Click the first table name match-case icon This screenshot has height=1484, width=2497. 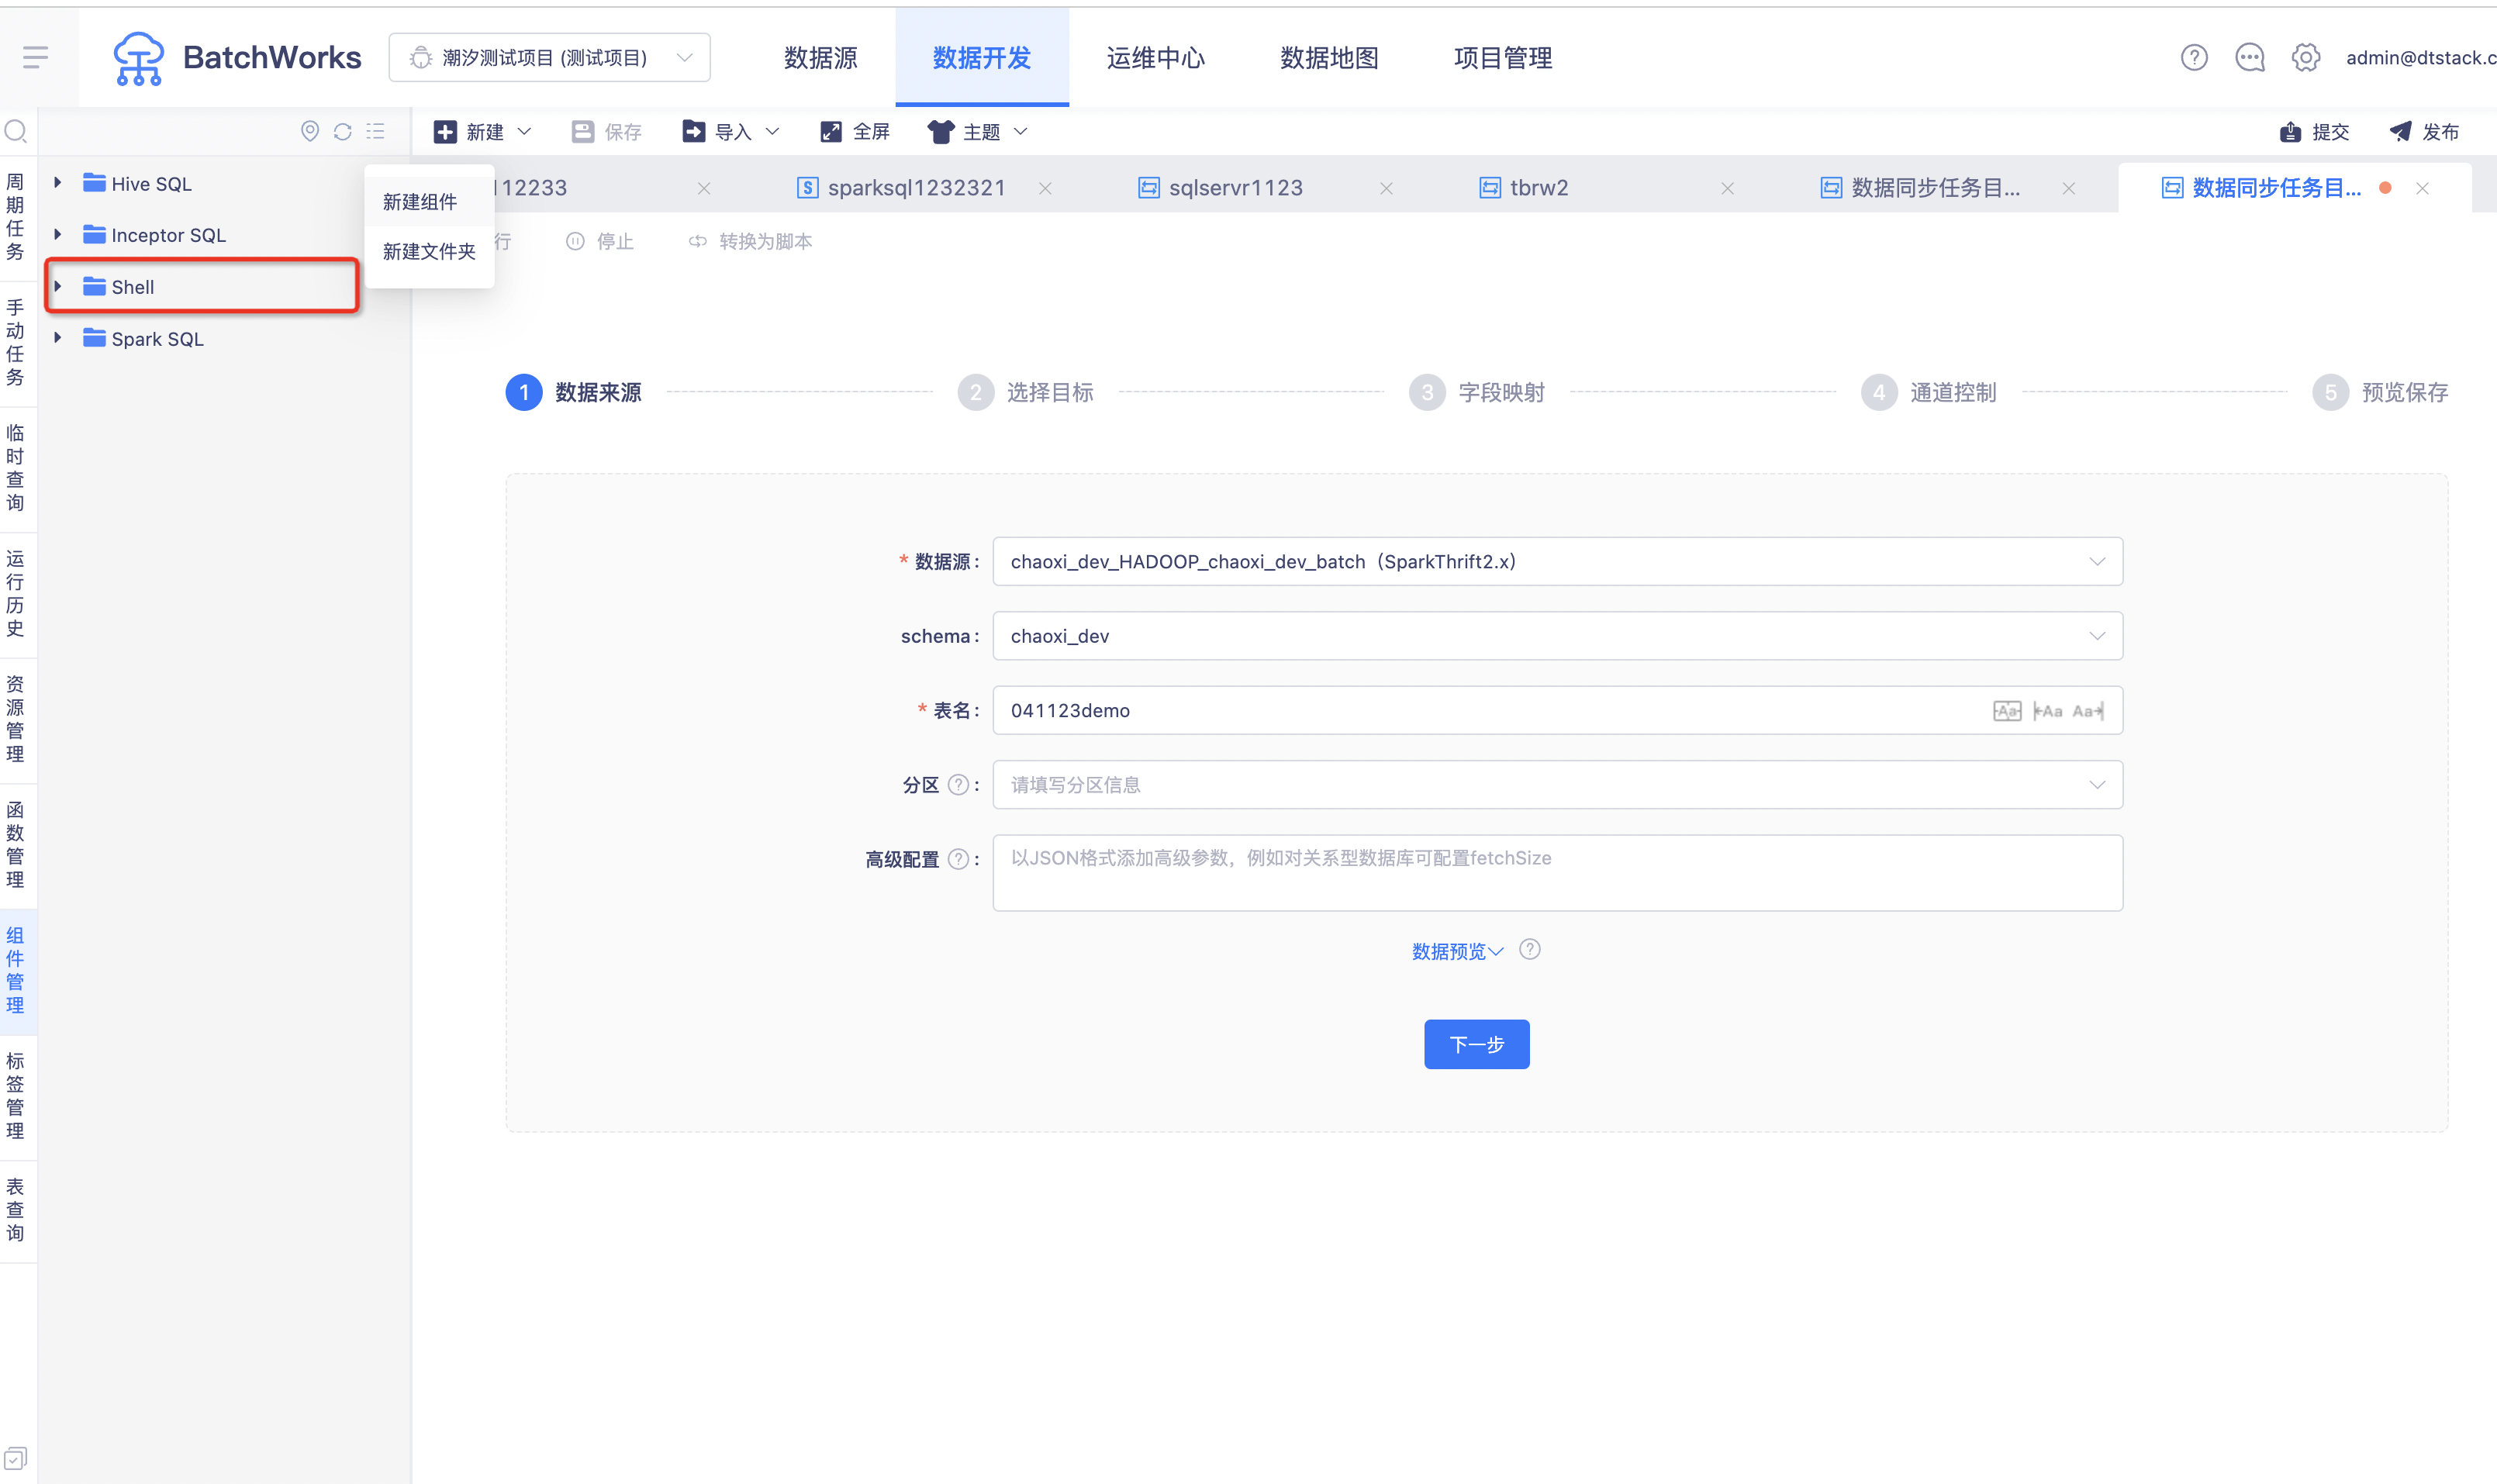coord(2007,711)
